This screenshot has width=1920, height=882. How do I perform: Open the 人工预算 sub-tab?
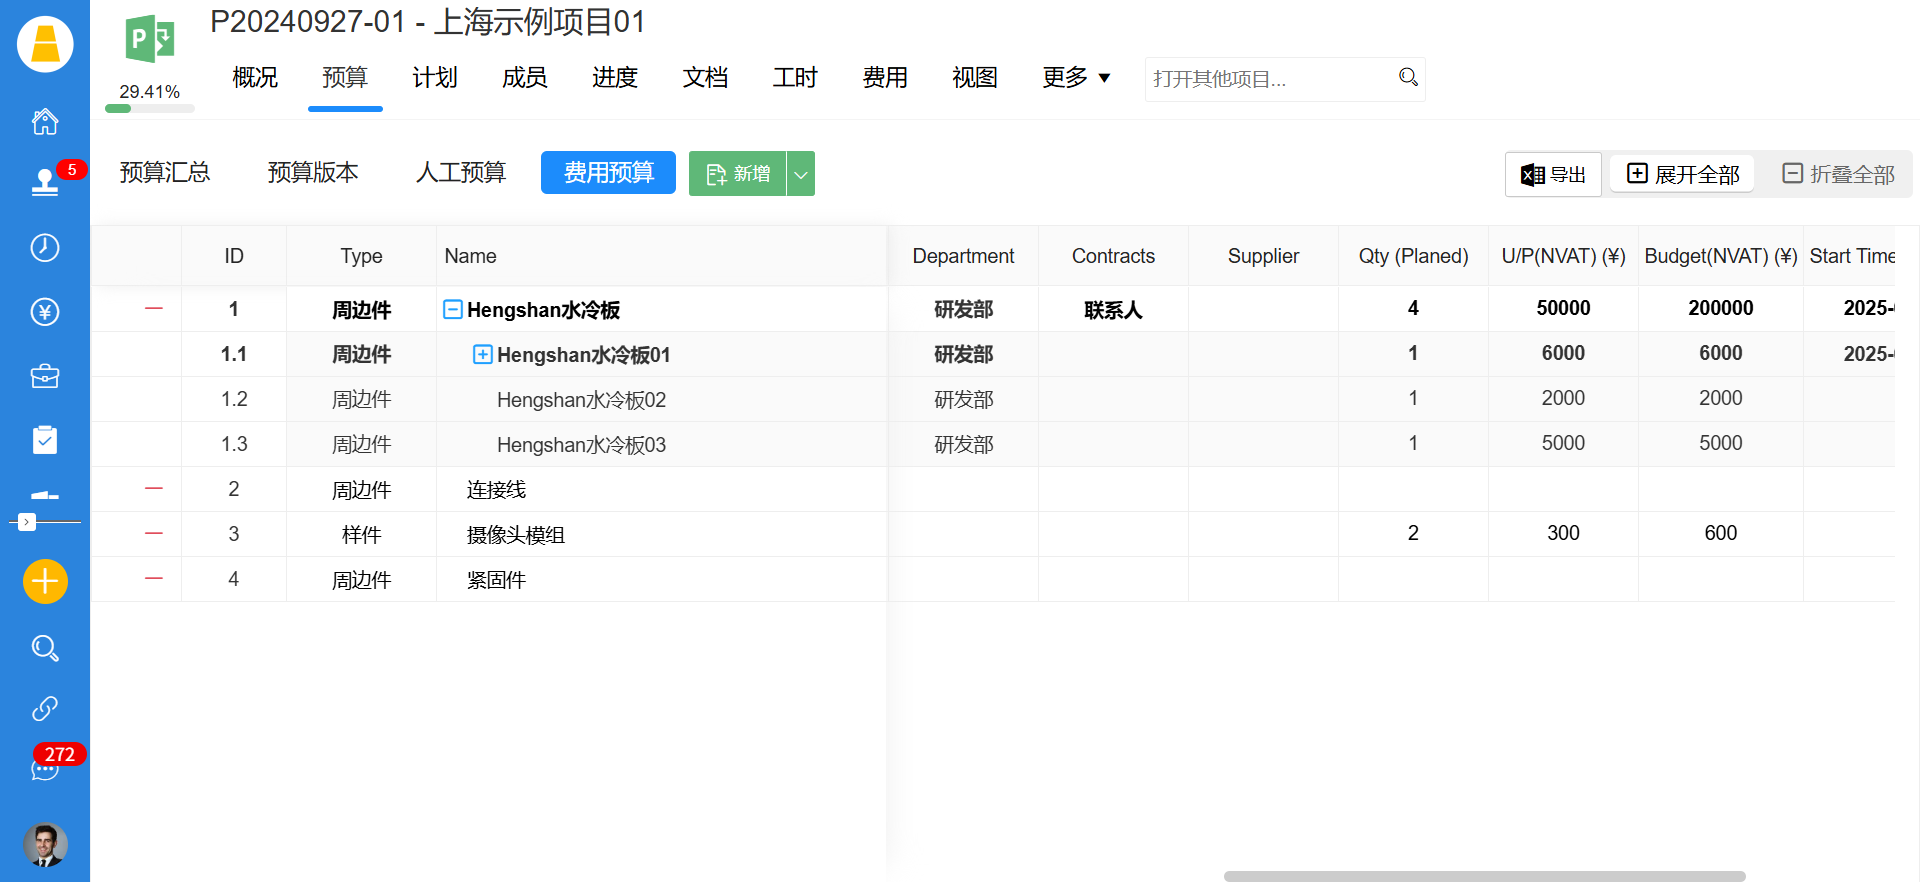[x=461, y=173]
